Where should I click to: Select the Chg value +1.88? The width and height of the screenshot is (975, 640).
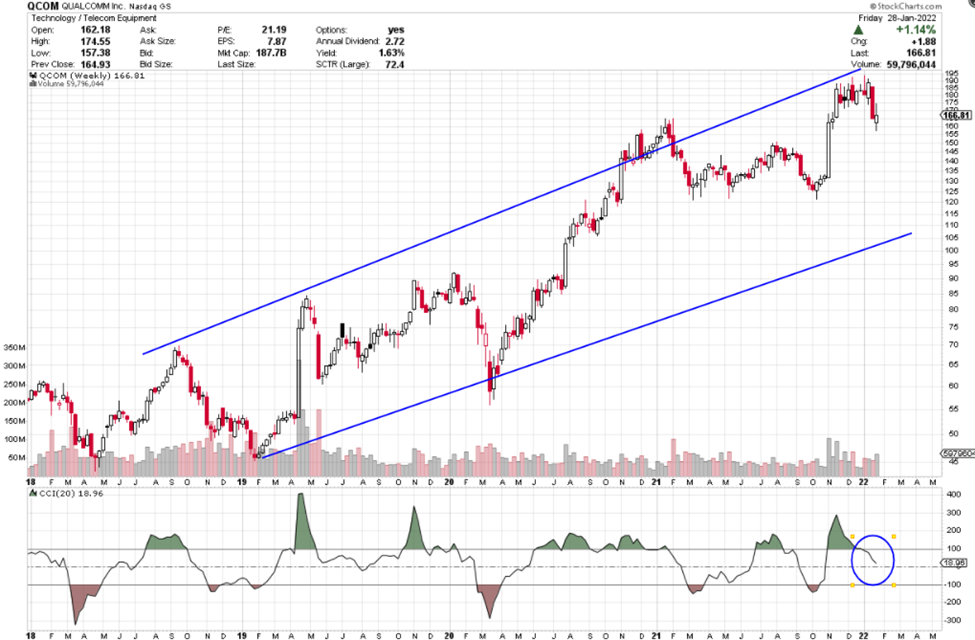(923, 41)
